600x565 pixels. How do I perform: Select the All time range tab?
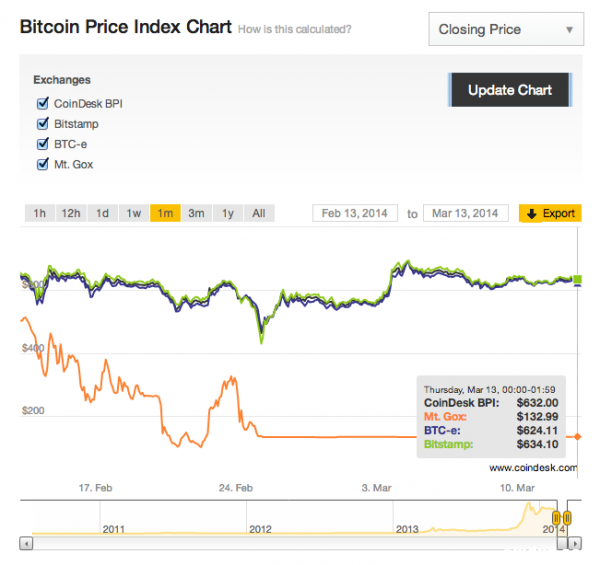[258, 213]
